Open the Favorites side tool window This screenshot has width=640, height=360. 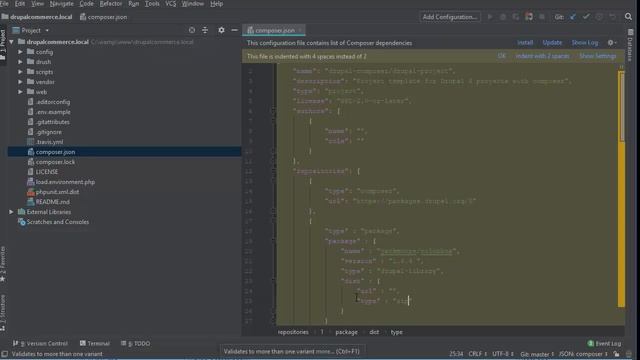[3, 264]
